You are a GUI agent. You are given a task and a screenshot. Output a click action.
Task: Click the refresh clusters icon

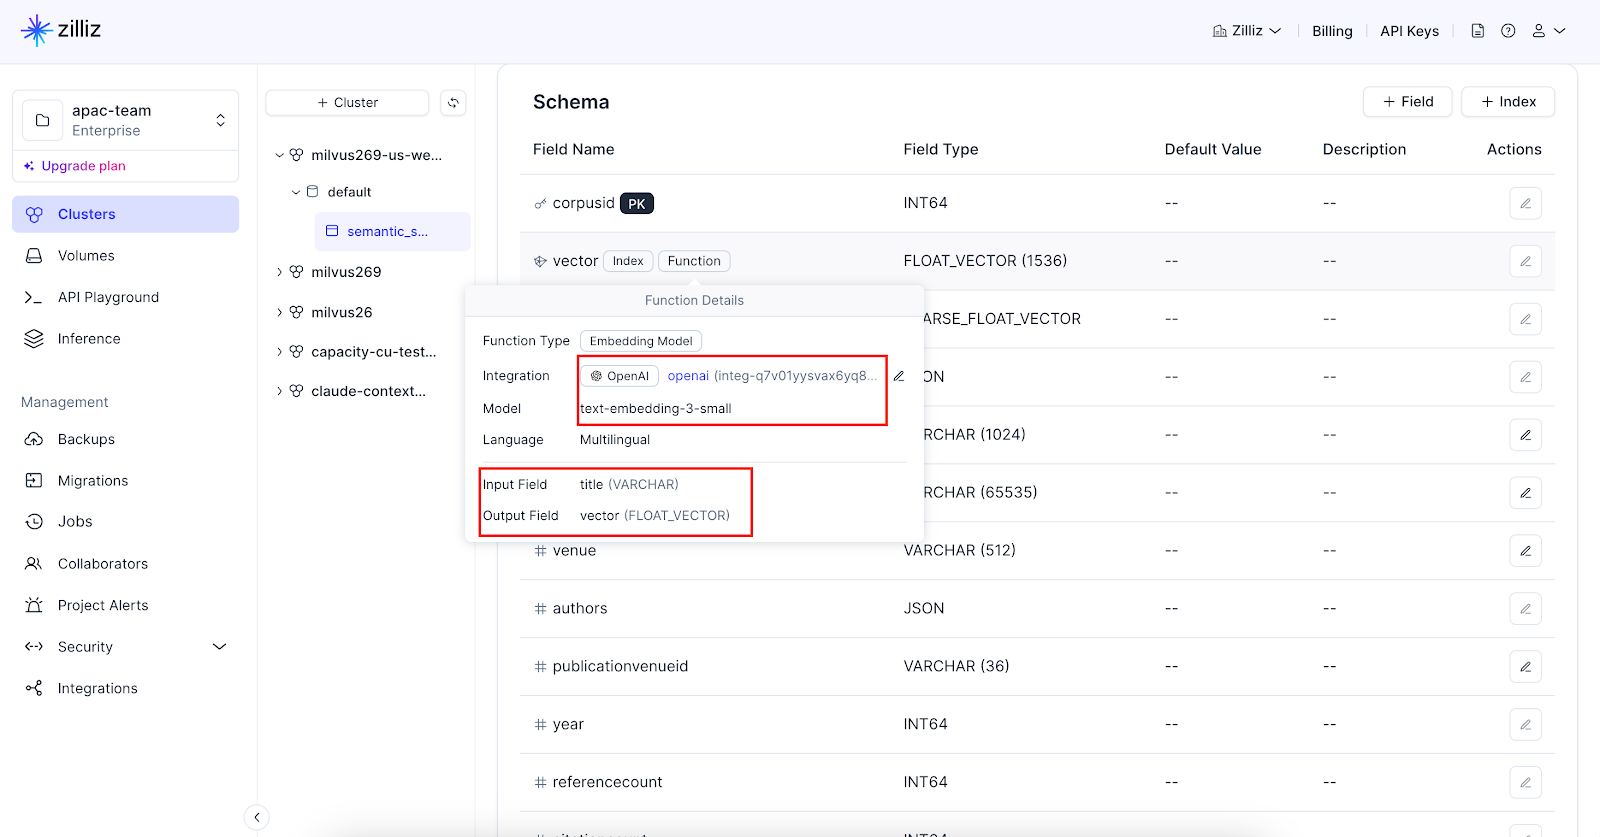[453, 103]
